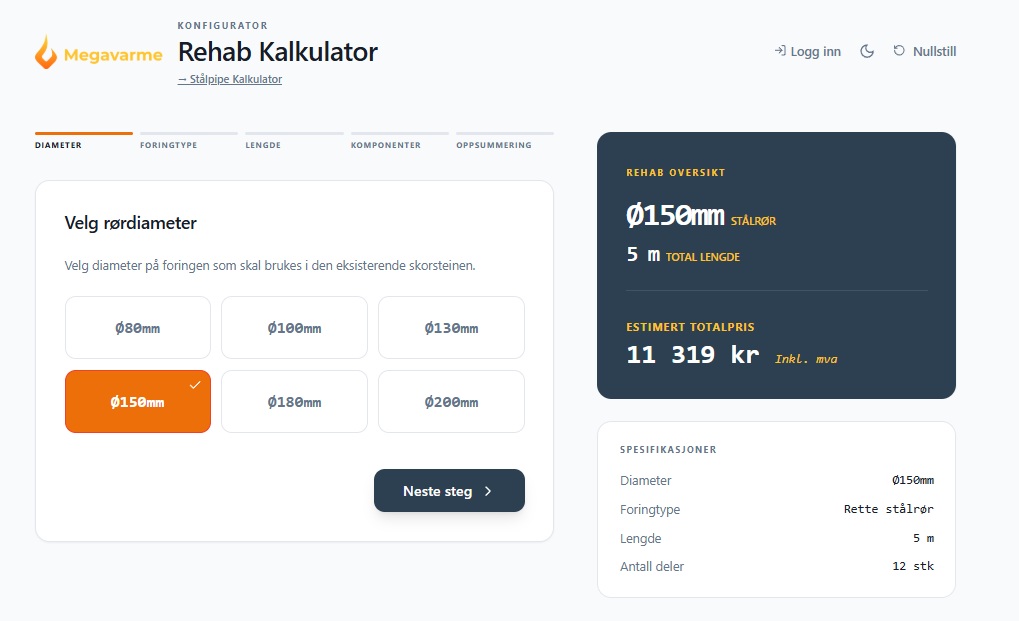This screenshot has height=621, width=1019.
Task: Pick the Ø200mm diameter tile
Action: (x=451, y=402)
